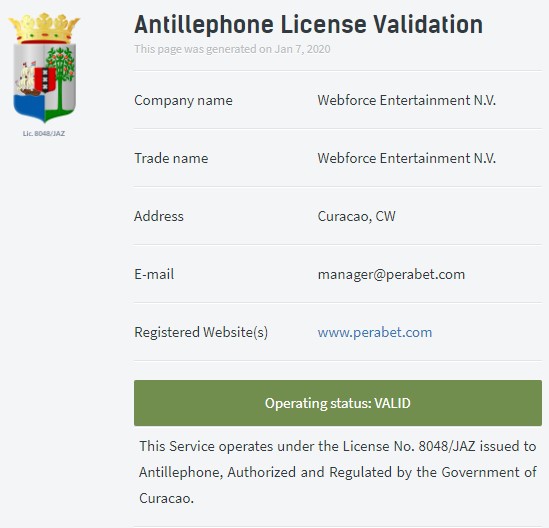Click the Lic. 8048/JAZ caption under emblem
549x528 pixels.
tap(44, 133)
